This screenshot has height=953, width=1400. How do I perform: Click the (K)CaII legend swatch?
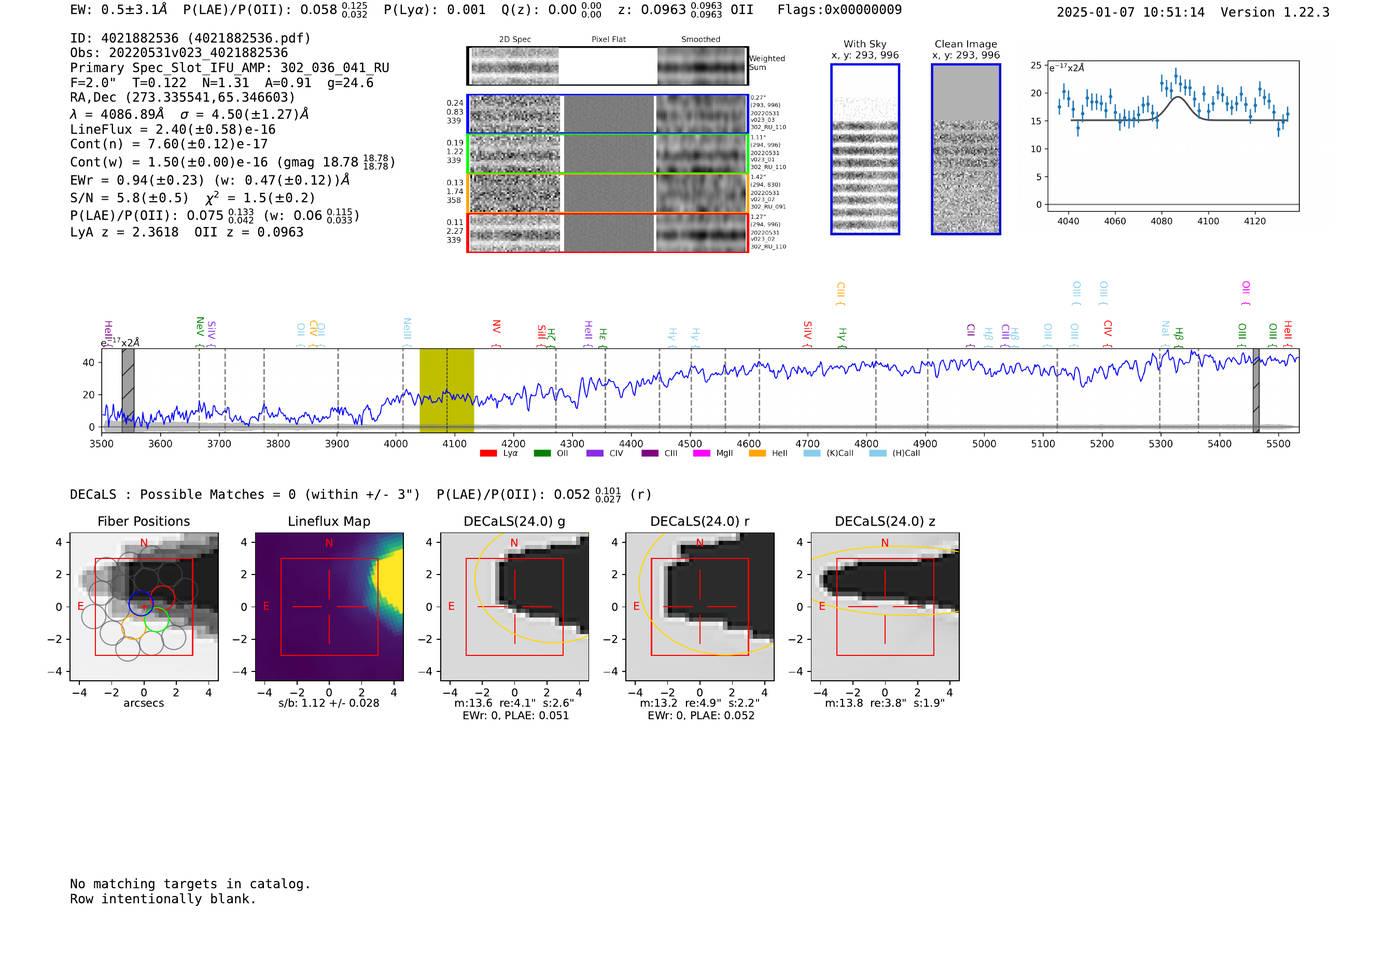tap(812, 454)
